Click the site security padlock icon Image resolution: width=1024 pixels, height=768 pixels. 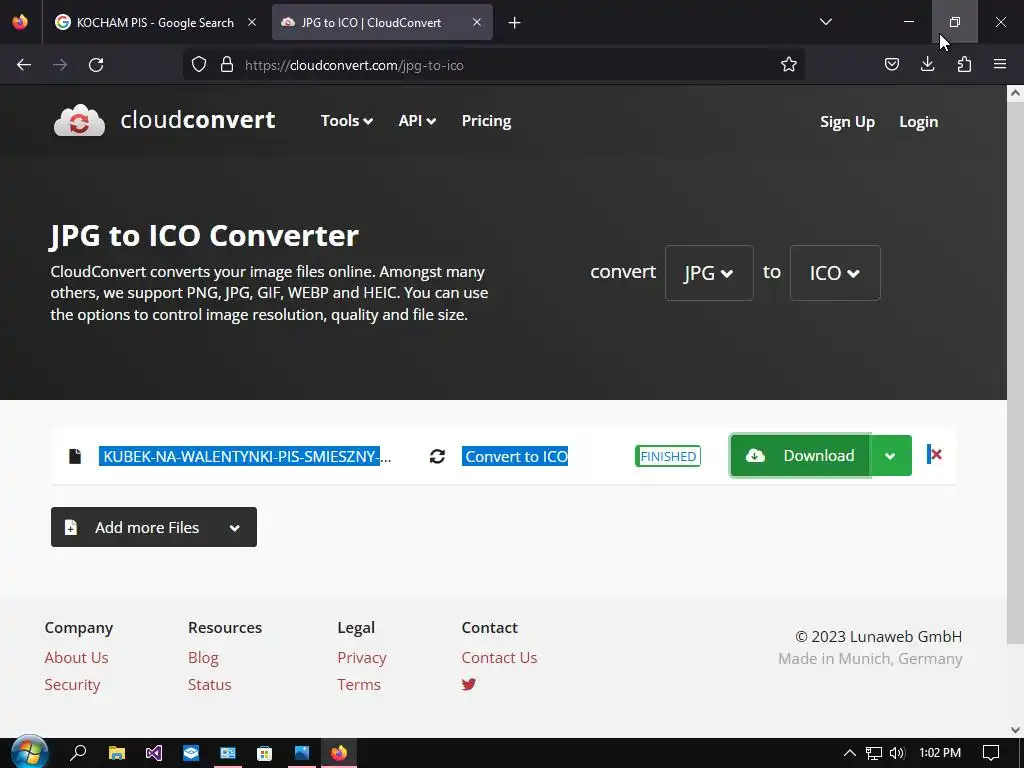click(x=227, y=64)
